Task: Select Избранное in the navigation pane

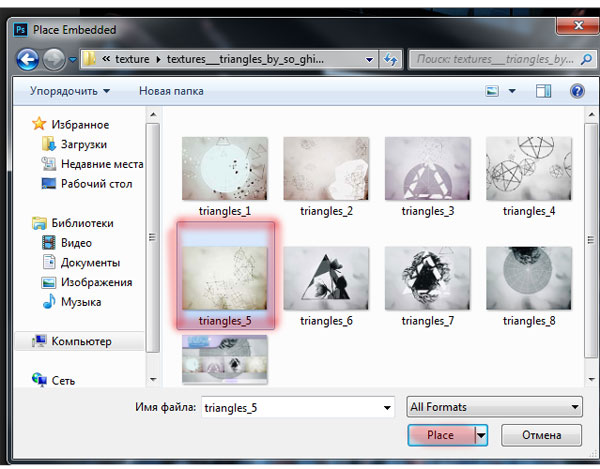Action: tap(80, 124)
